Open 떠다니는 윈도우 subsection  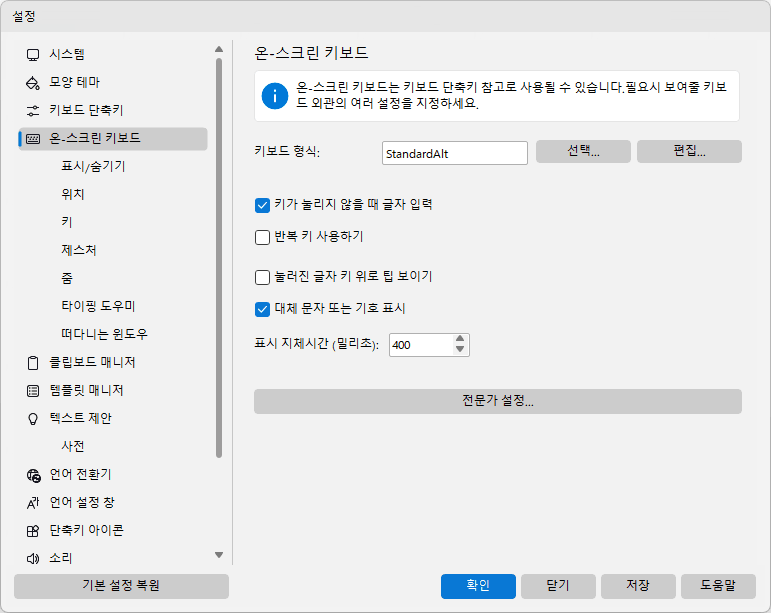pyautogui.click(x=104, y=334)
